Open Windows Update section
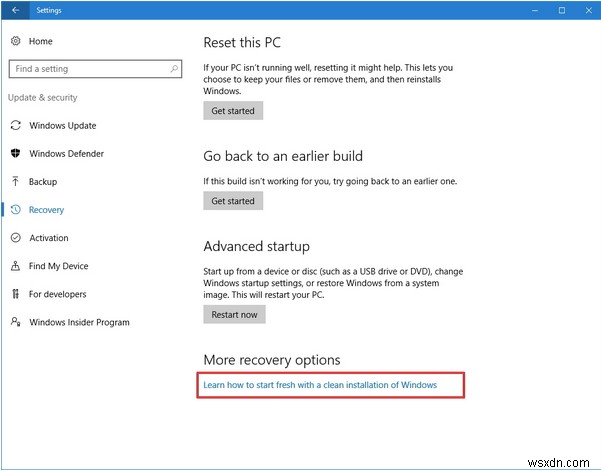 [x=63, y=126]
